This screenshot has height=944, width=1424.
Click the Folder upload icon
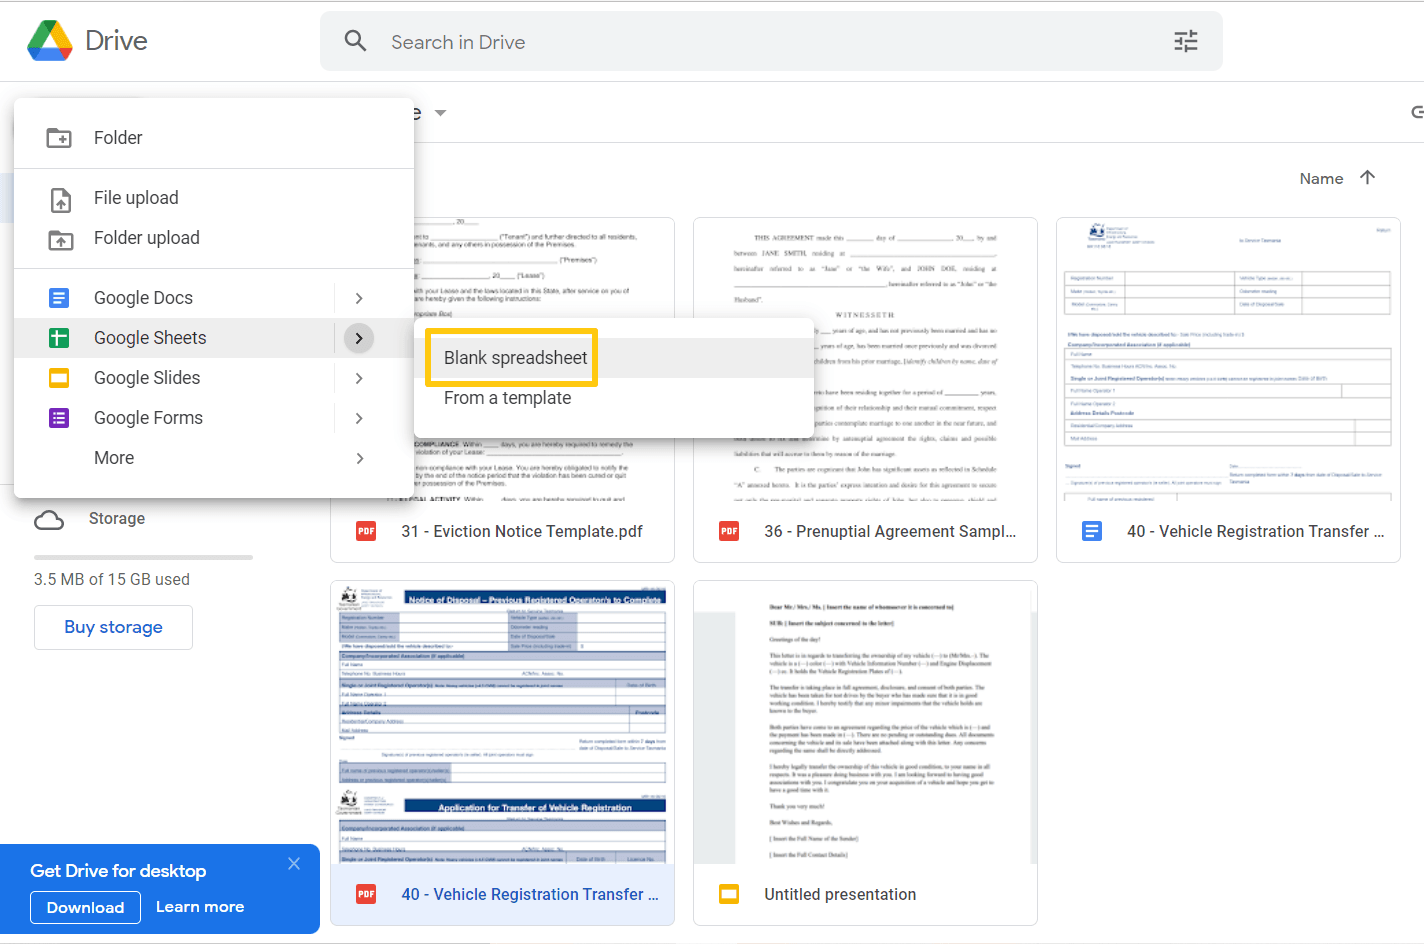tap(61, 239)
